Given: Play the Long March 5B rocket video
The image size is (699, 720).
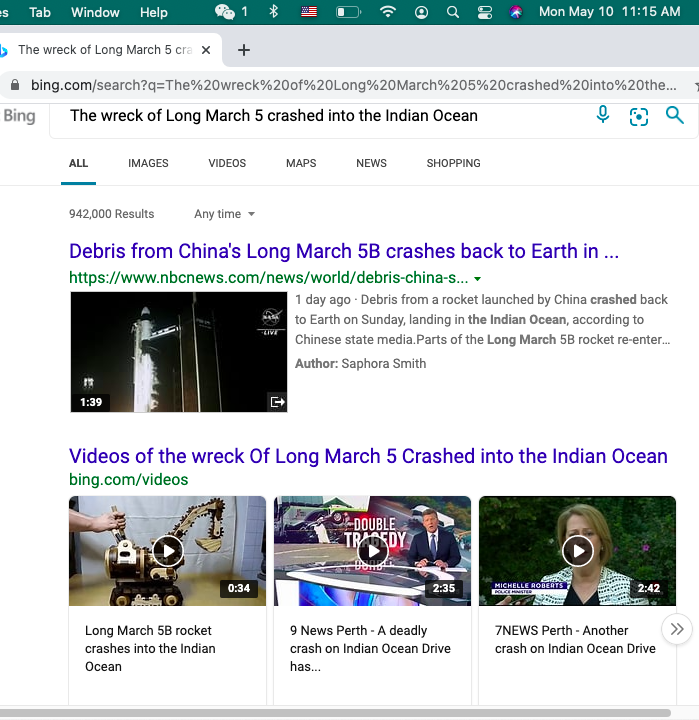Looking at the screenshot, I should (167, 551).
